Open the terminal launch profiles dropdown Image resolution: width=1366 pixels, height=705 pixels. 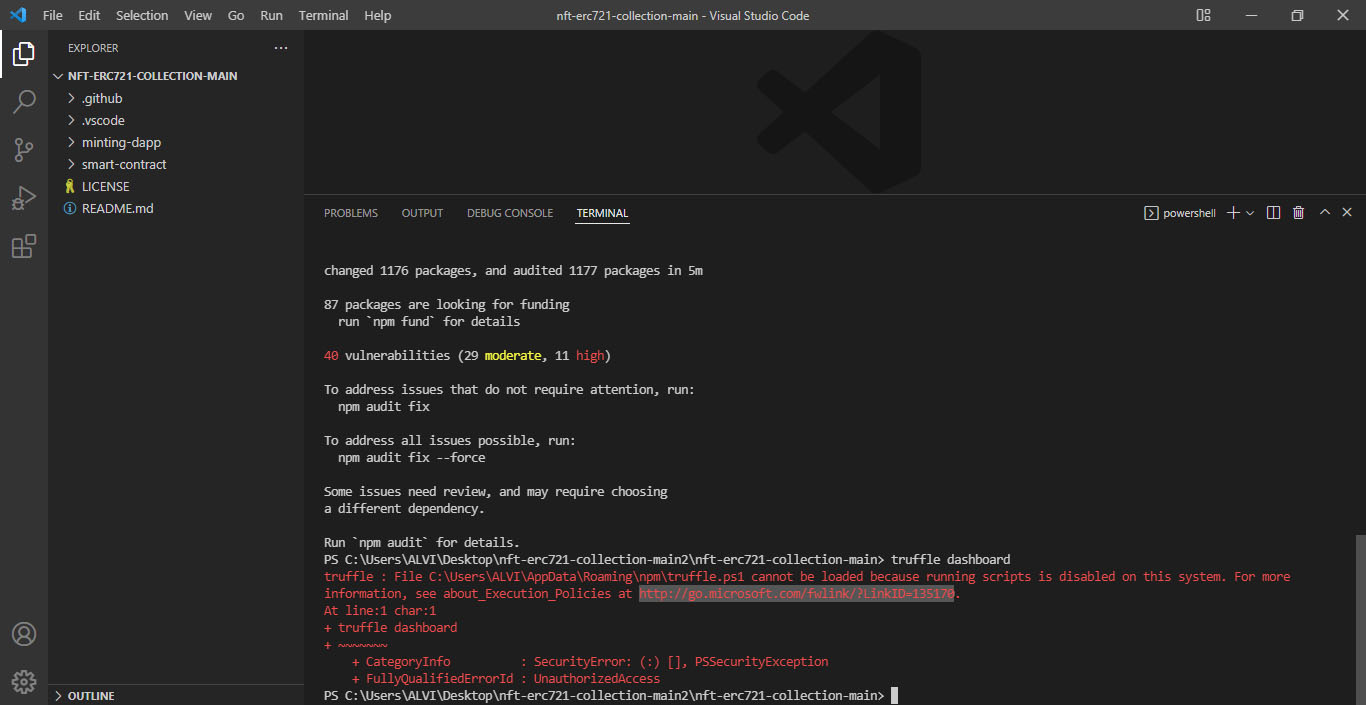click(x=1249, y=212)
